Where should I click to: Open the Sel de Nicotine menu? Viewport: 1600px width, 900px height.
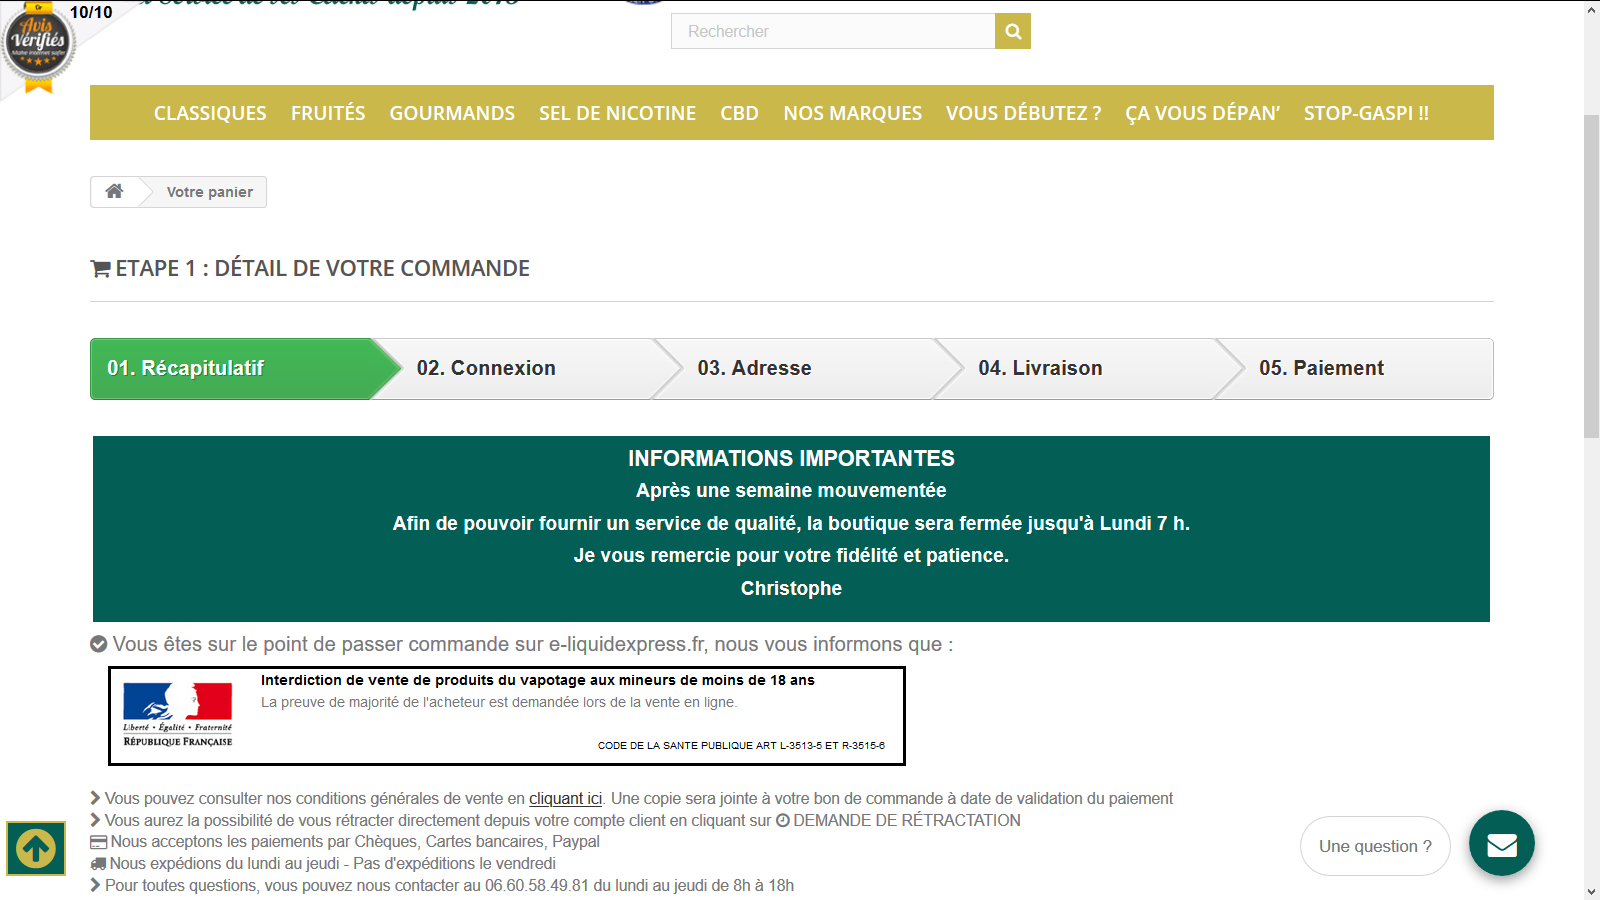click(617, 113)
